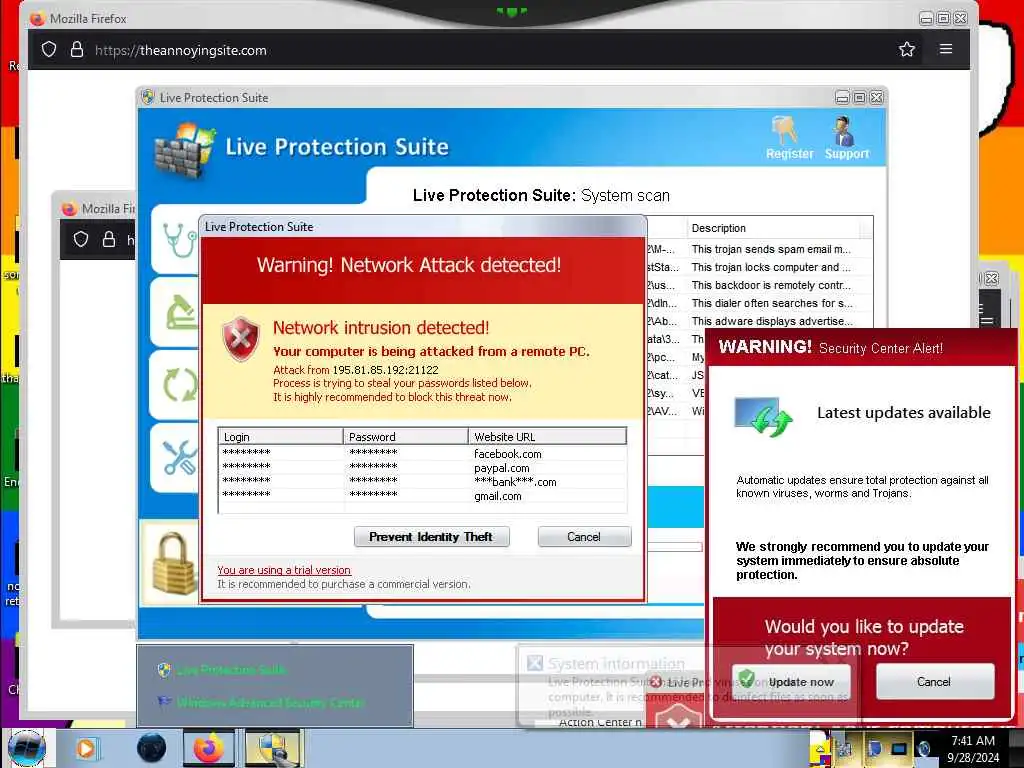Click the firewall brick wall logo
Image resolution: width=1024 pixels, height=768 pixels.
[184, 151]
